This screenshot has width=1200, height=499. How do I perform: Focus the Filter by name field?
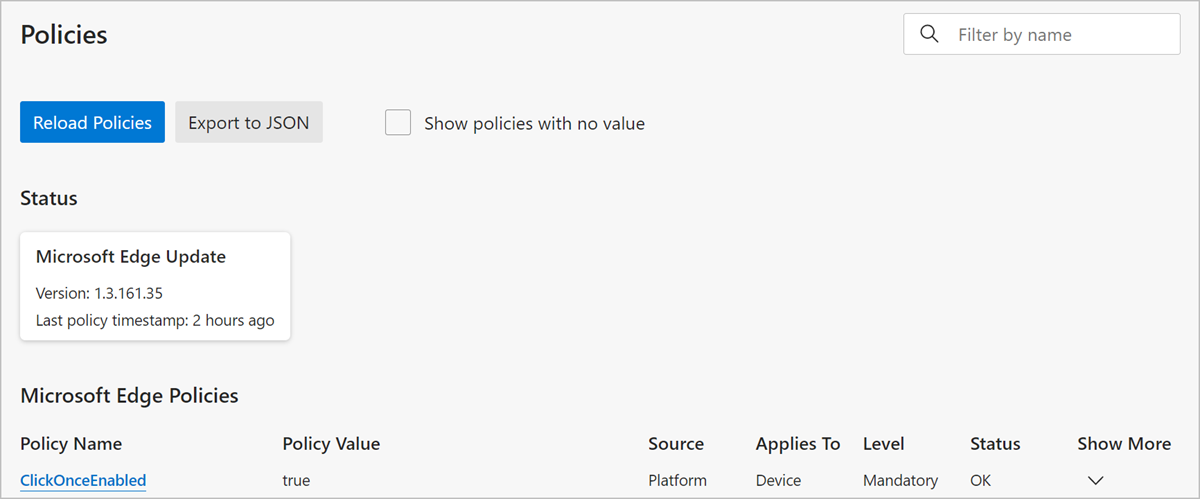tap(1060, 35)
